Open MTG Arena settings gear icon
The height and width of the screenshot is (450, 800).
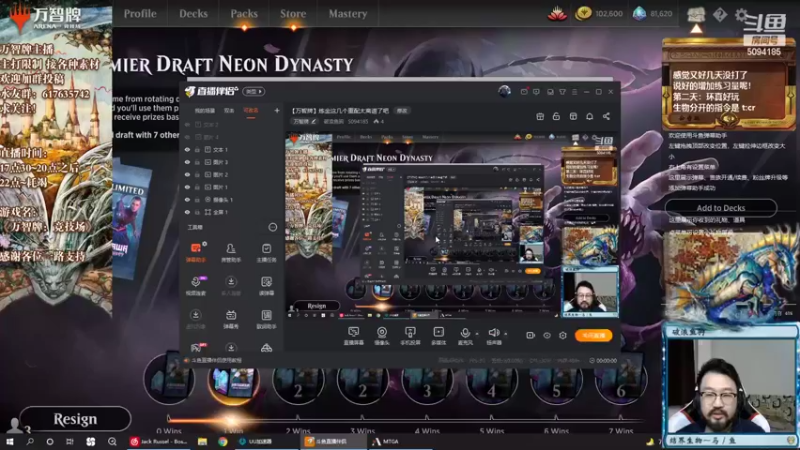pos(741,15)
